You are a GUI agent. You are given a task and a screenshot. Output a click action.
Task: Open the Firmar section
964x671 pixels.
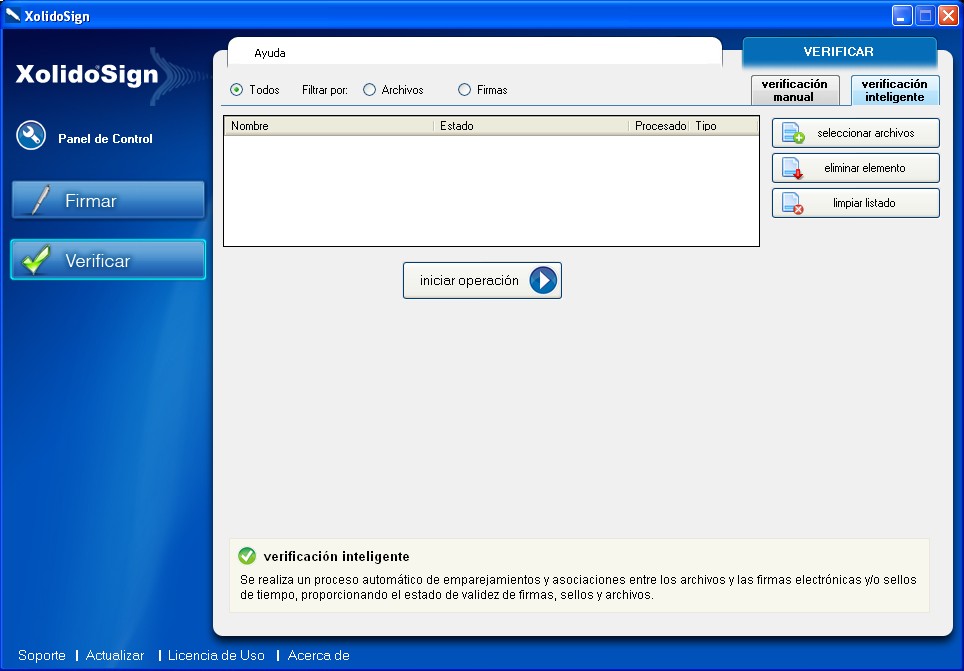click(x=108, y=200)
